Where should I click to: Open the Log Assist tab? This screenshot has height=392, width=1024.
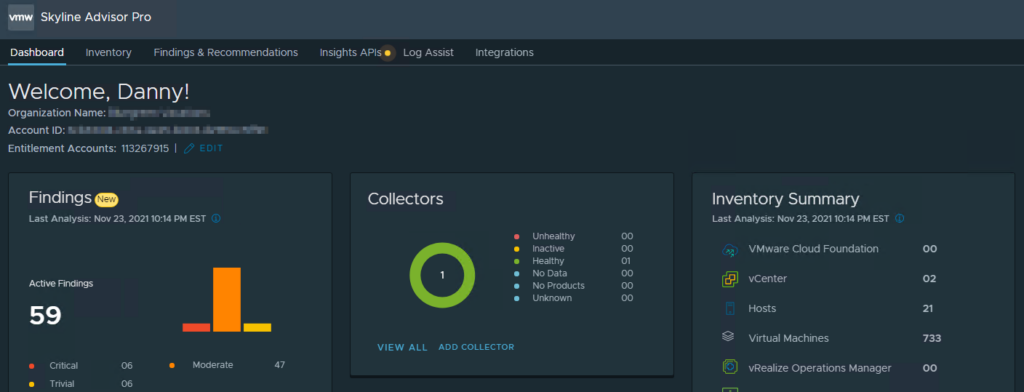tap(428, 52)
